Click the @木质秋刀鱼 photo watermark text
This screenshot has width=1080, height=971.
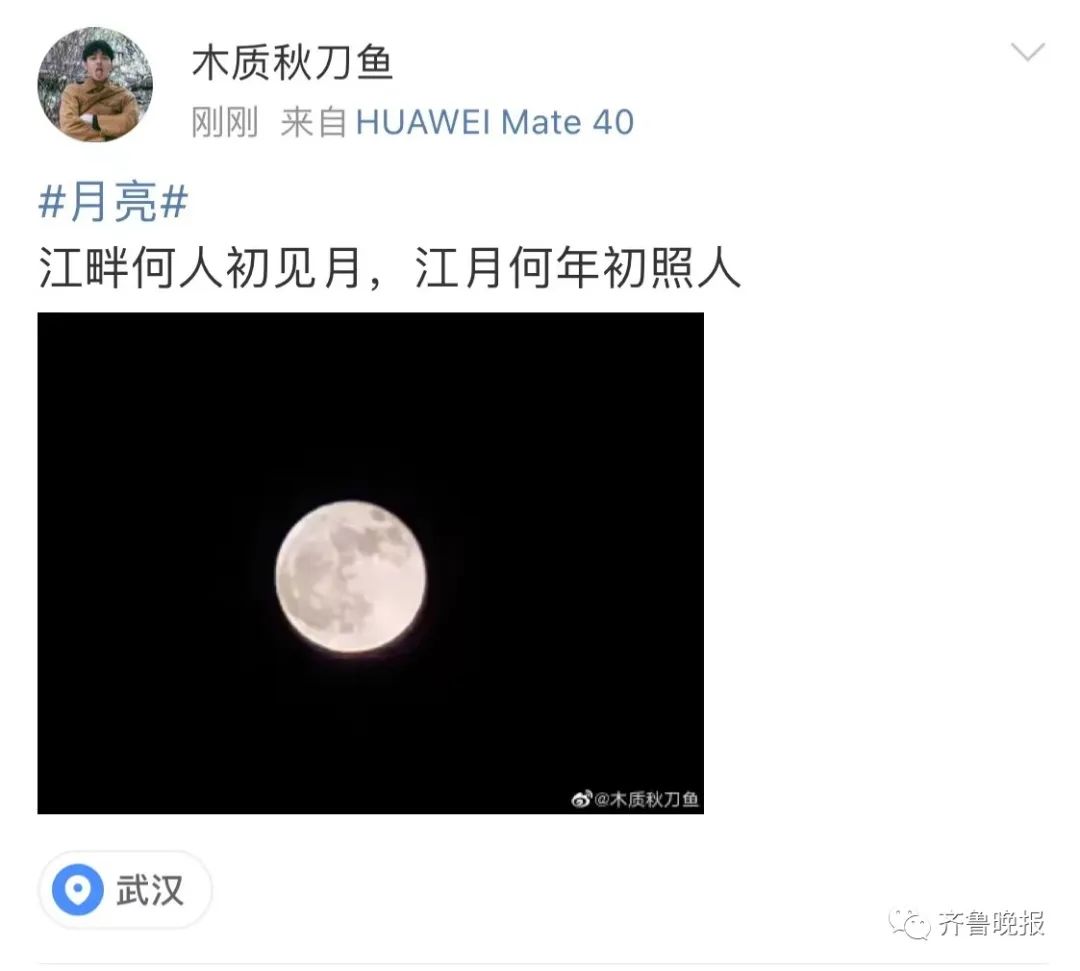pos(646,799)
